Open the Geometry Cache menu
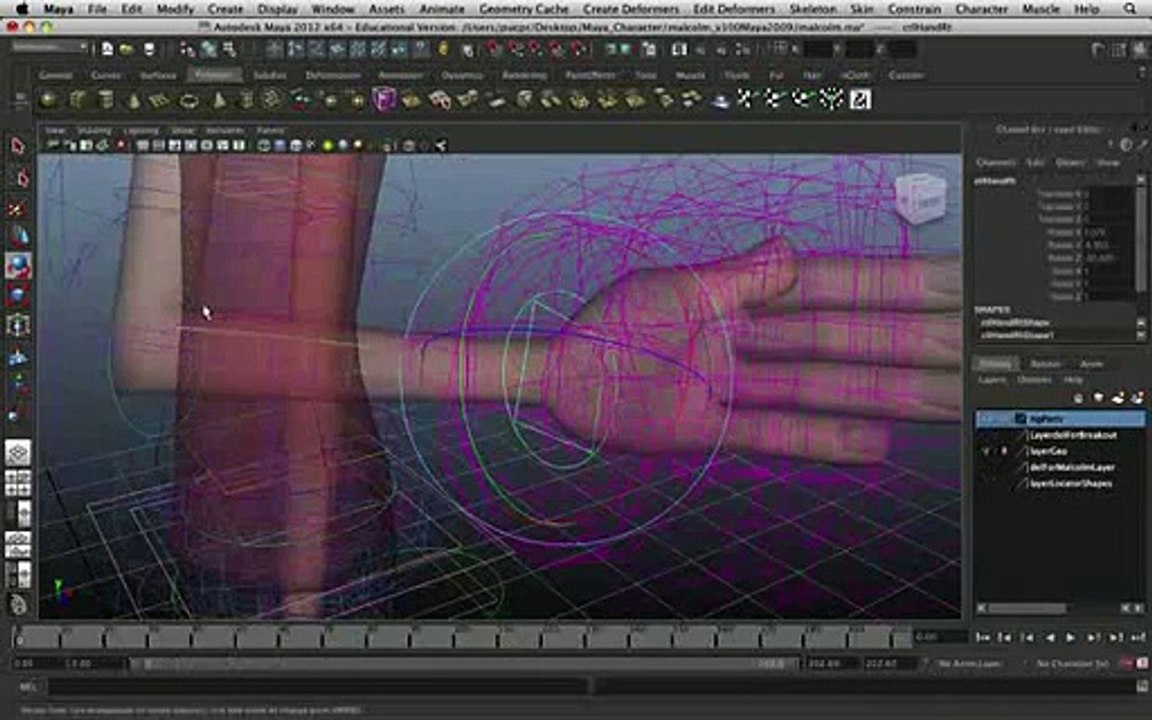 click(x=524, y=9)
